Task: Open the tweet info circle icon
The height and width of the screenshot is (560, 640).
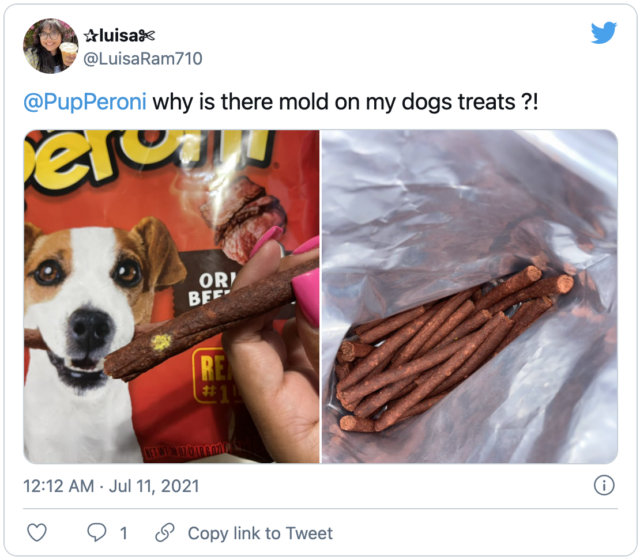Action: tap(604, 485)
